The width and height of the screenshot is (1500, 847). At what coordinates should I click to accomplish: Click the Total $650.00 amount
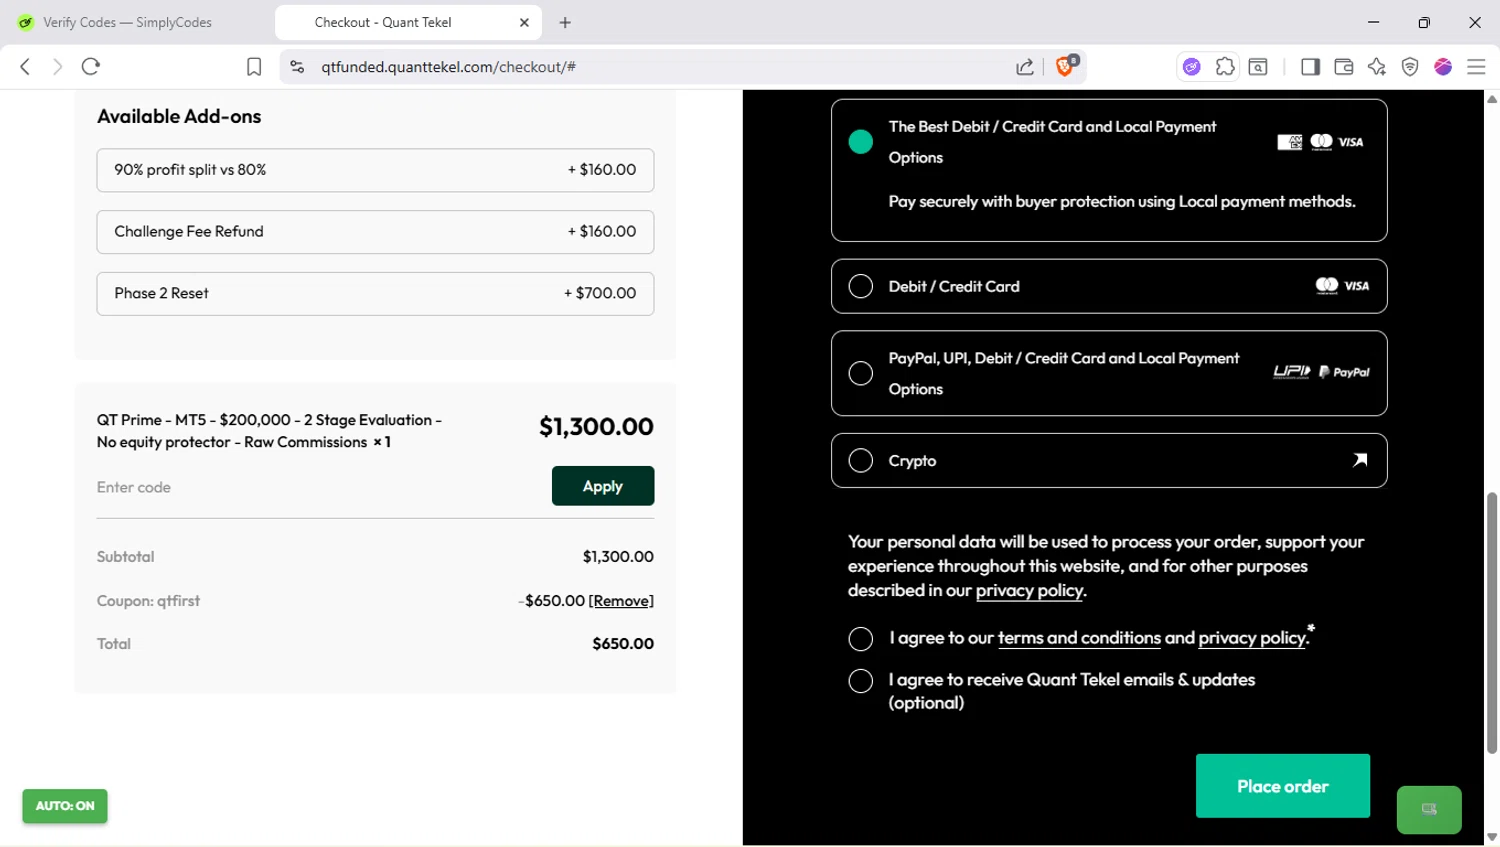coord(623,644)
